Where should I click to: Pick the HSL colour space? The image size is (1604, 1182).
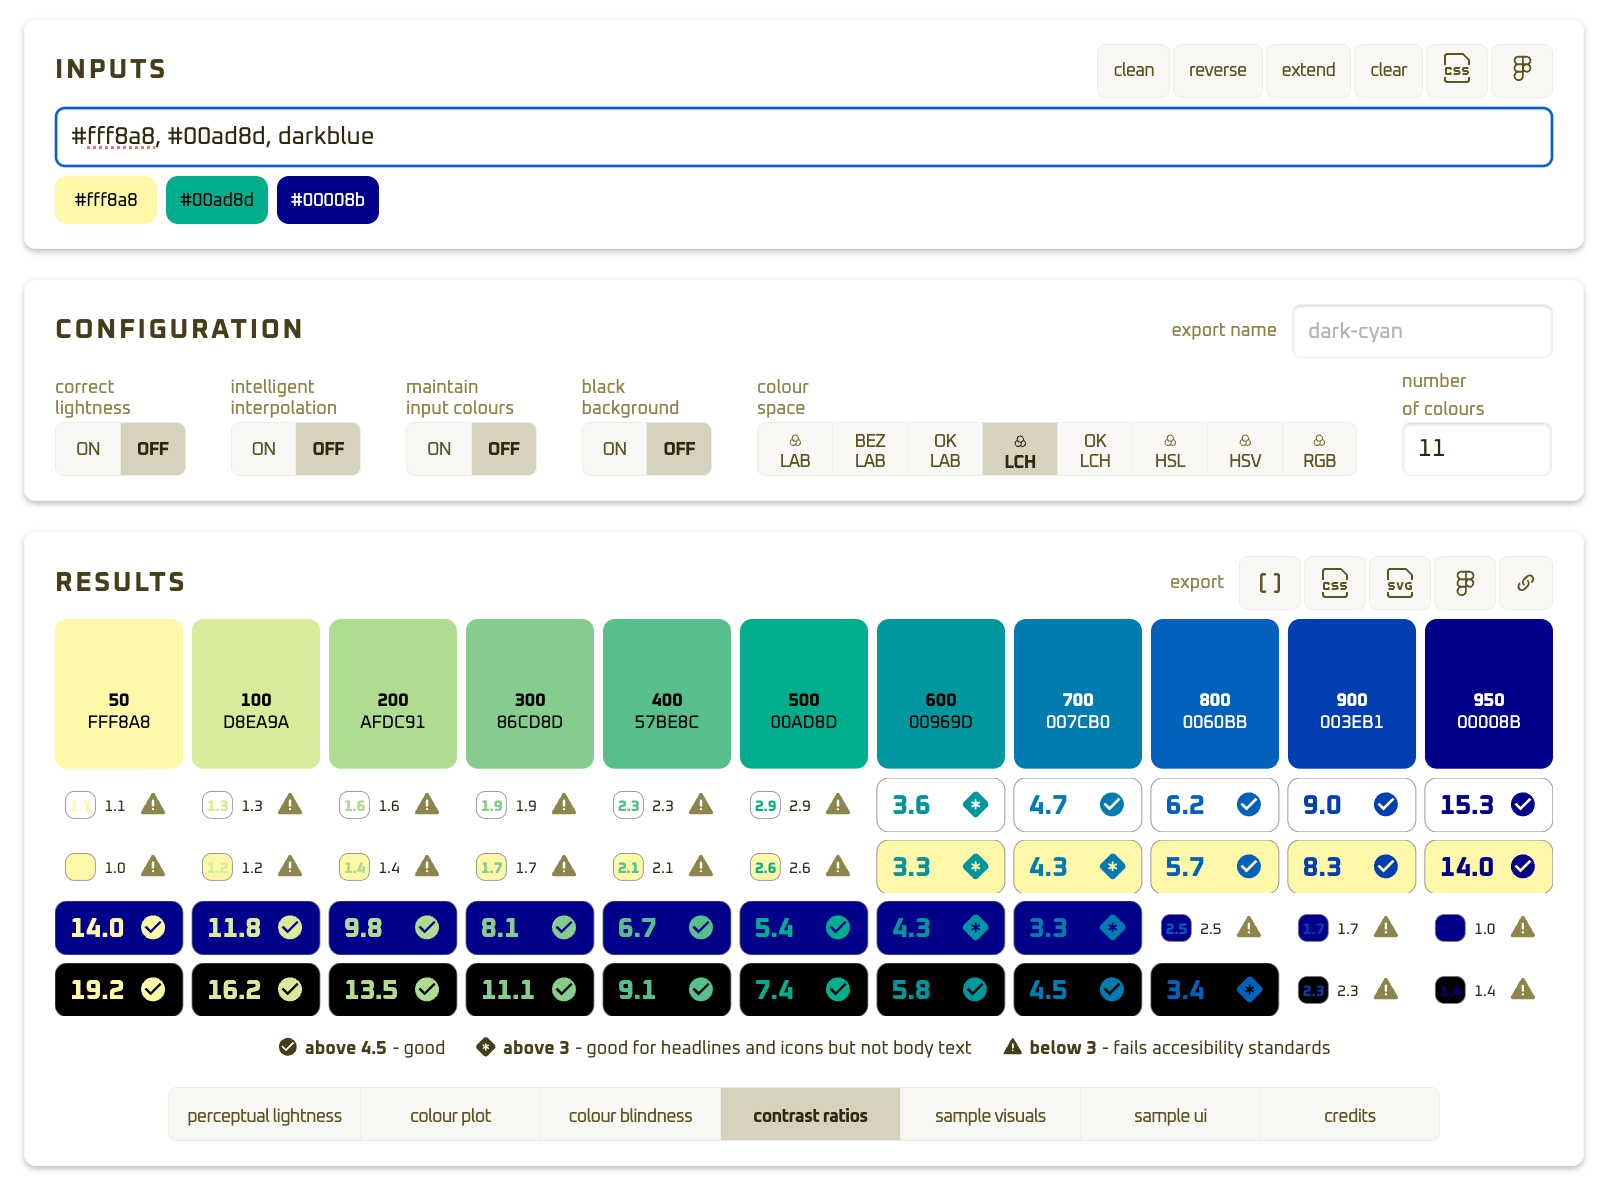[1169, 450]
